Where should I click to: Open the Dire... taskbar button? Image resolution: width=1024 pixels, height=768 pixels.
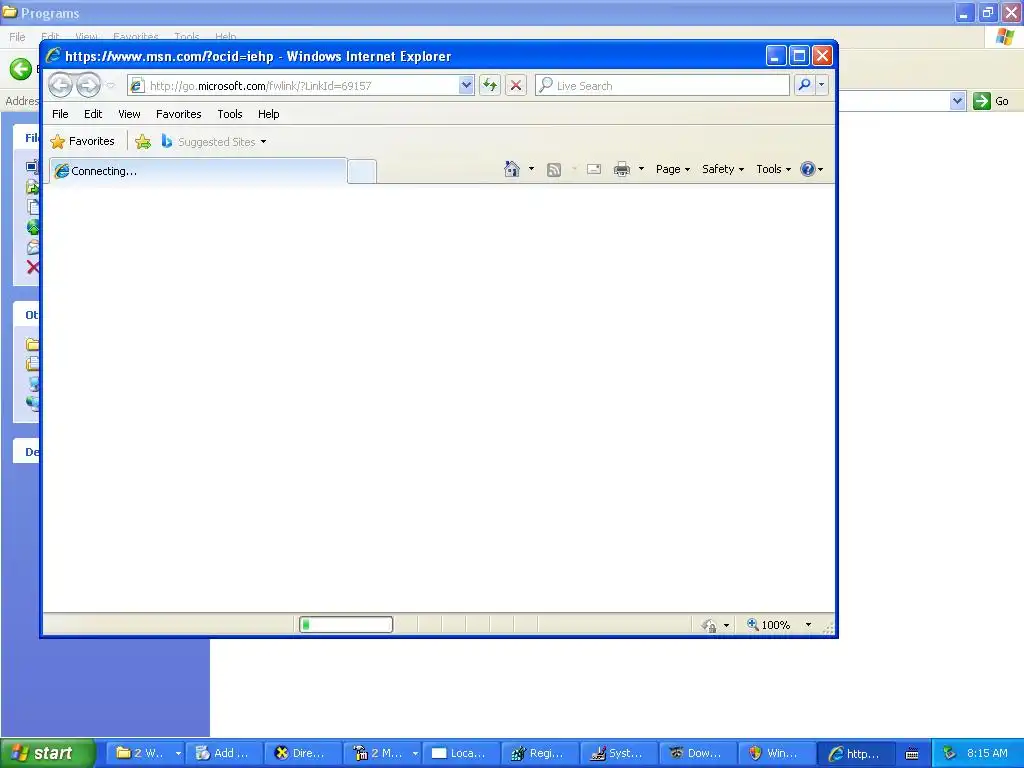[x=302, y=753]
